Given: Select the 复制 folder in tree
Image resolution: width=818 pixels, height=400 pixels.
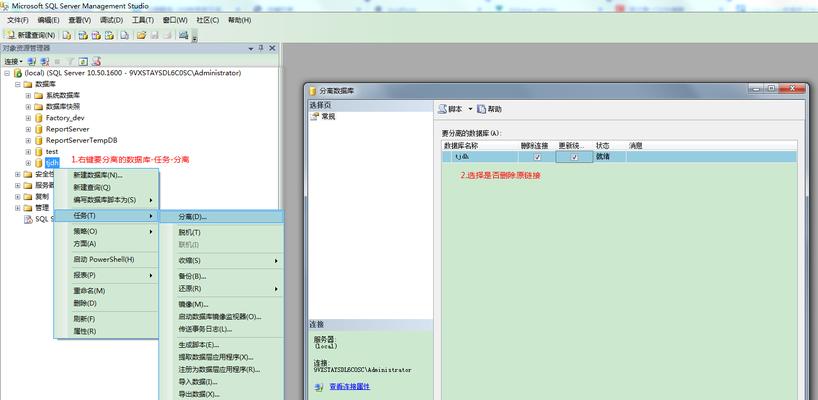Looking at the screenshot, I should click(42, 197).
